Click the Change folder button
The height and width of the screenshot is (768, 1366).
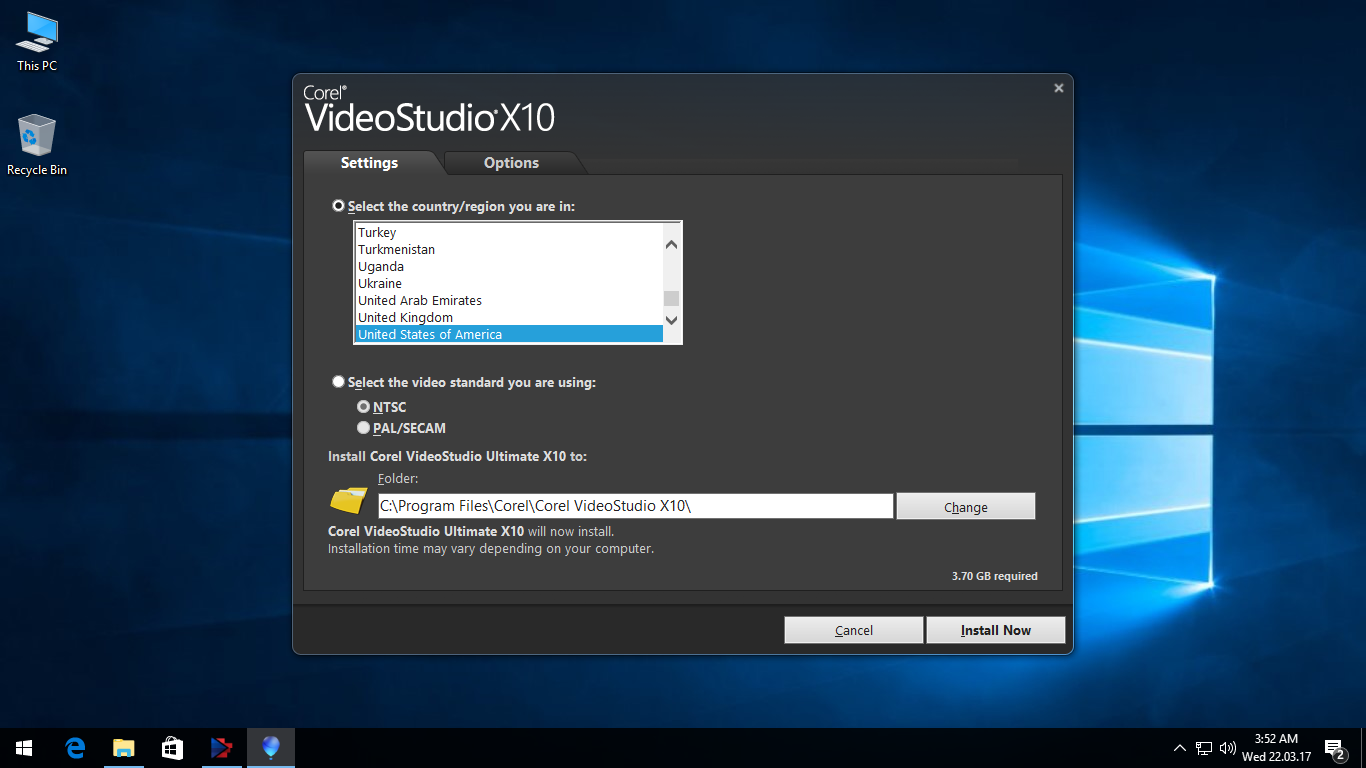pyautogui.click(x=966, y=507)
